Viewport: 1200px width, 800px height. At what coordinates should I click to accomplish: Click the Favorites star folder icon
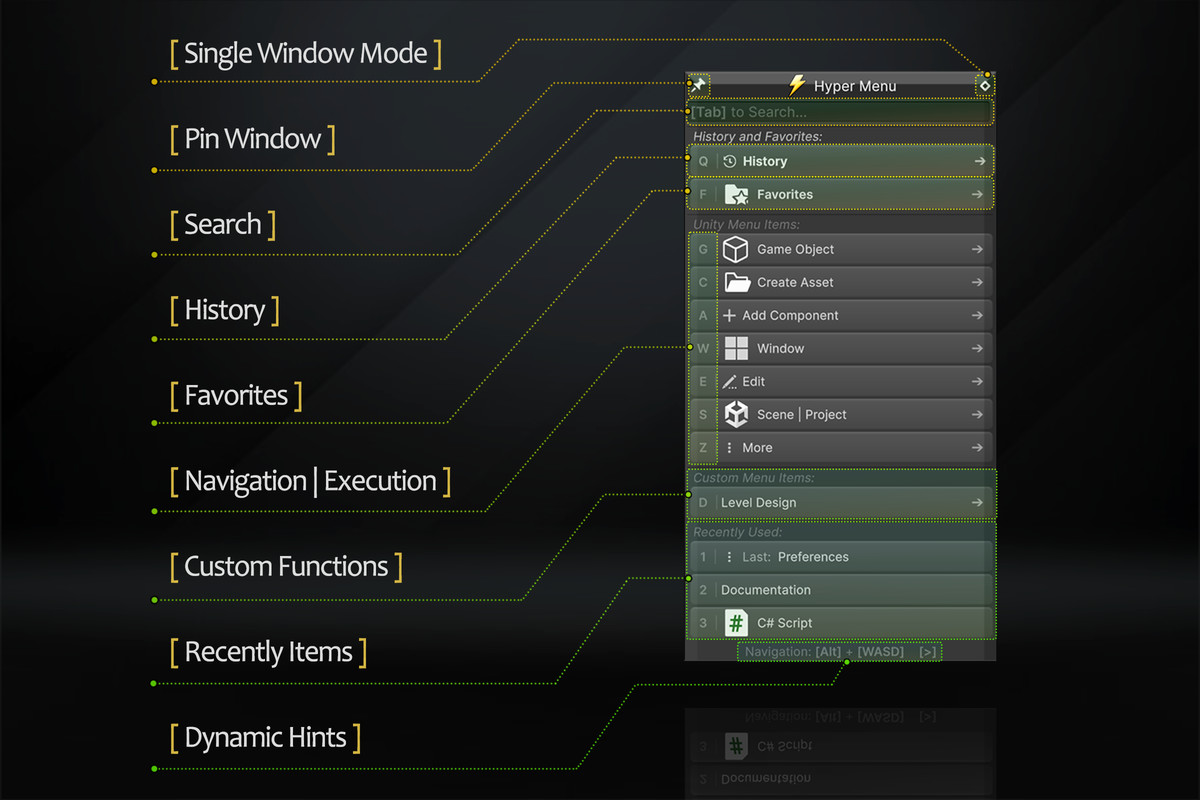(x=736, y=194)
